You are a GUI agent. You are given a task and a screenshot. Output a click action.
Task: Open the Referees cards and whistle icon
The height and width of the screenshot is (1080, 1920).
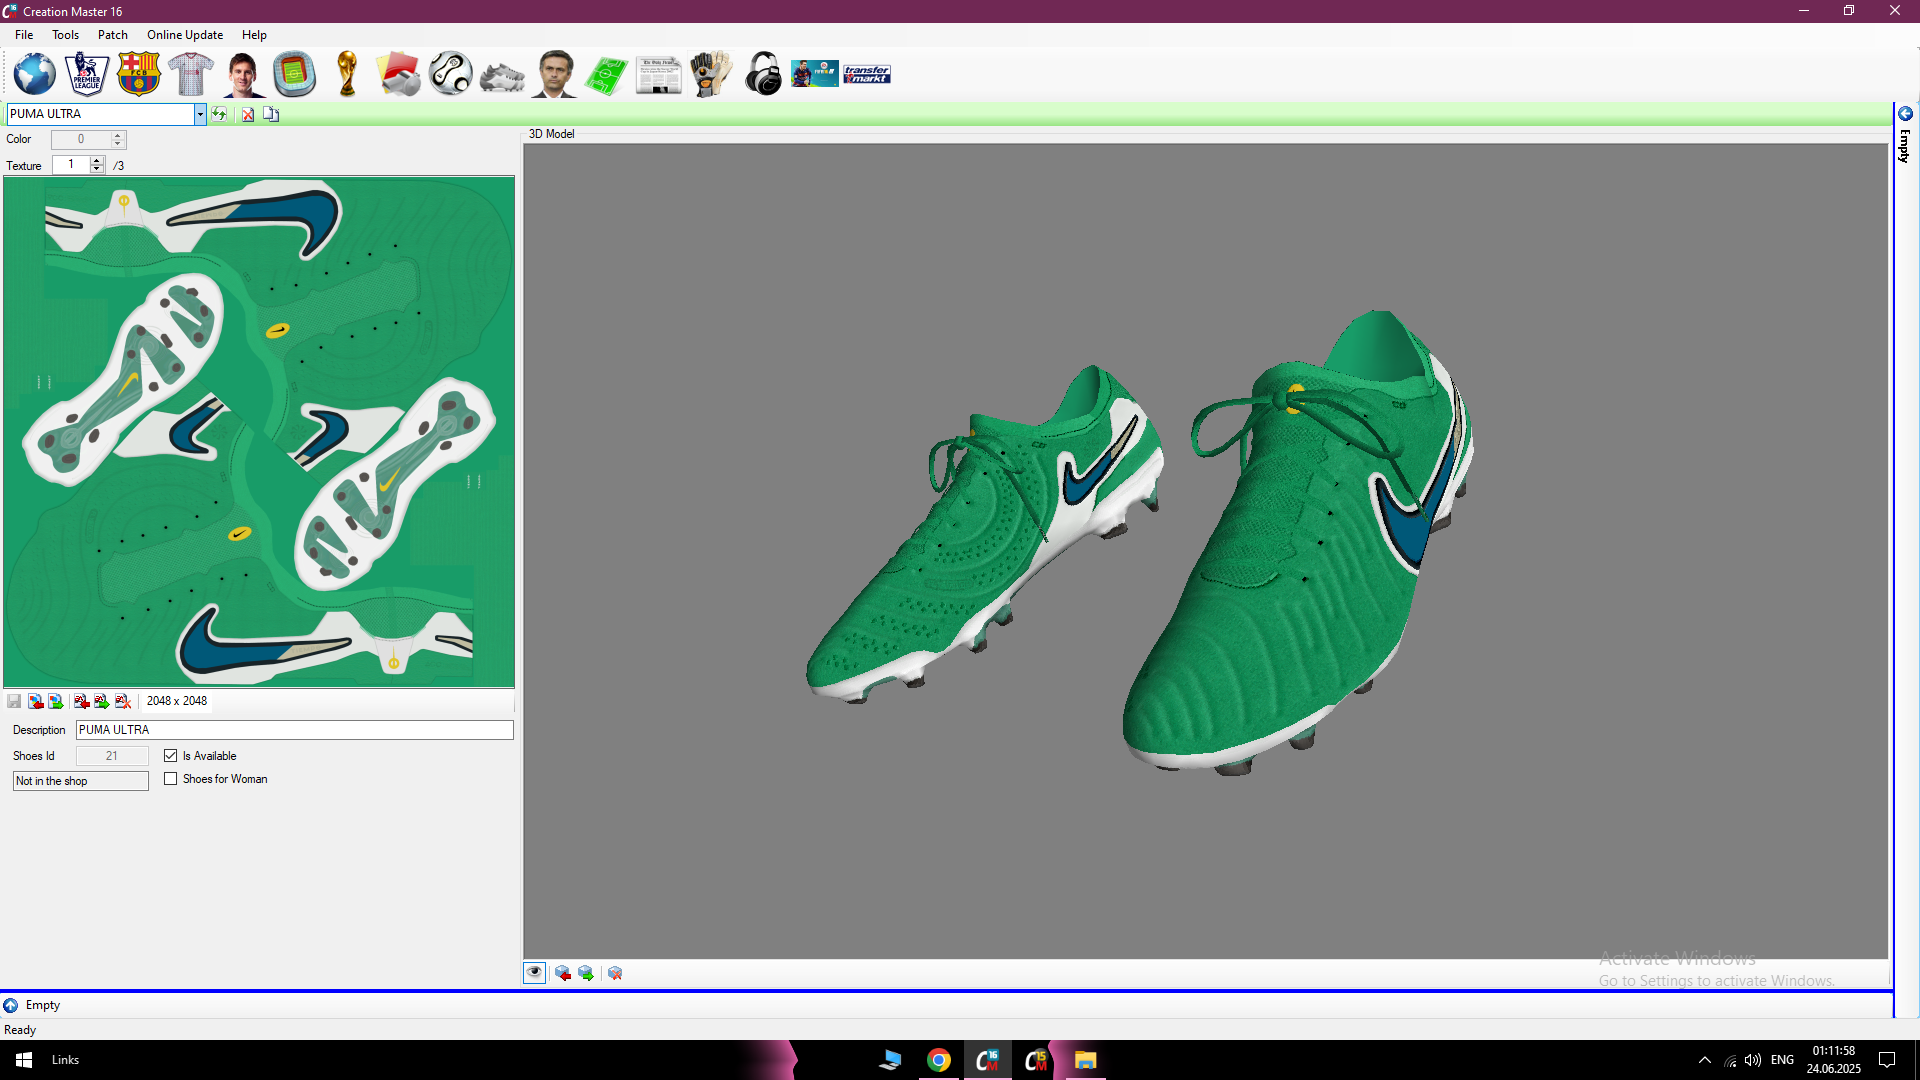[399, 74]
